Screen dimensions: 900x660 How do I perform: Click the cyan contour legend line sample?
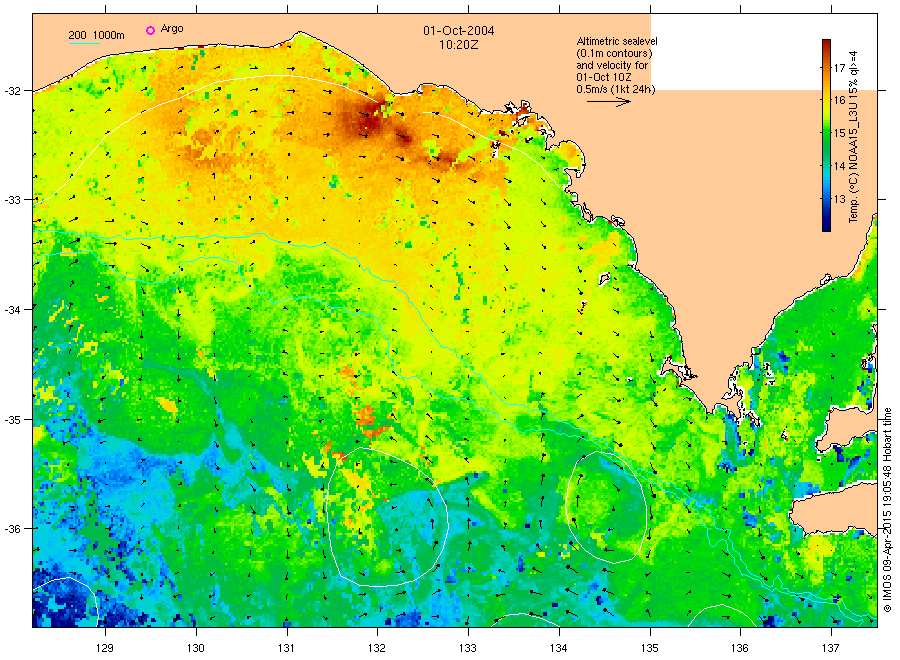point(84,43)
